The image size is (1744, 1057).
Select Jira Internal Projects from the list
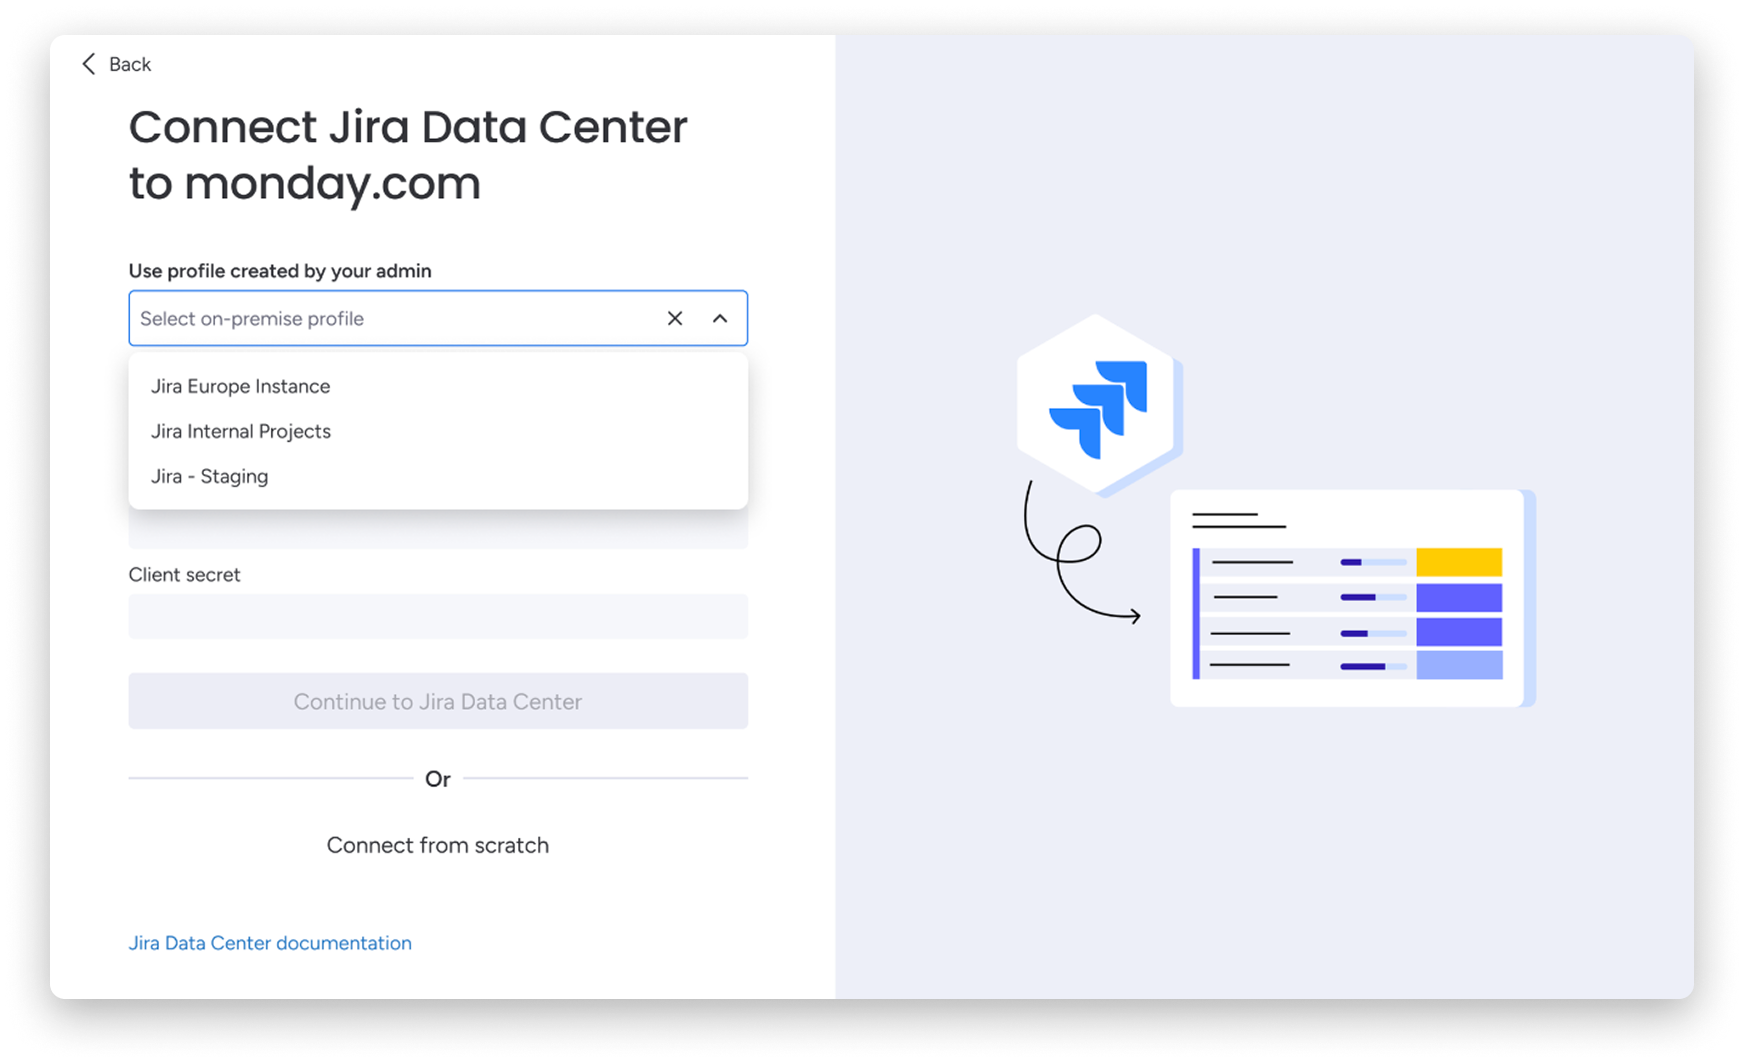tap(240, 431)
